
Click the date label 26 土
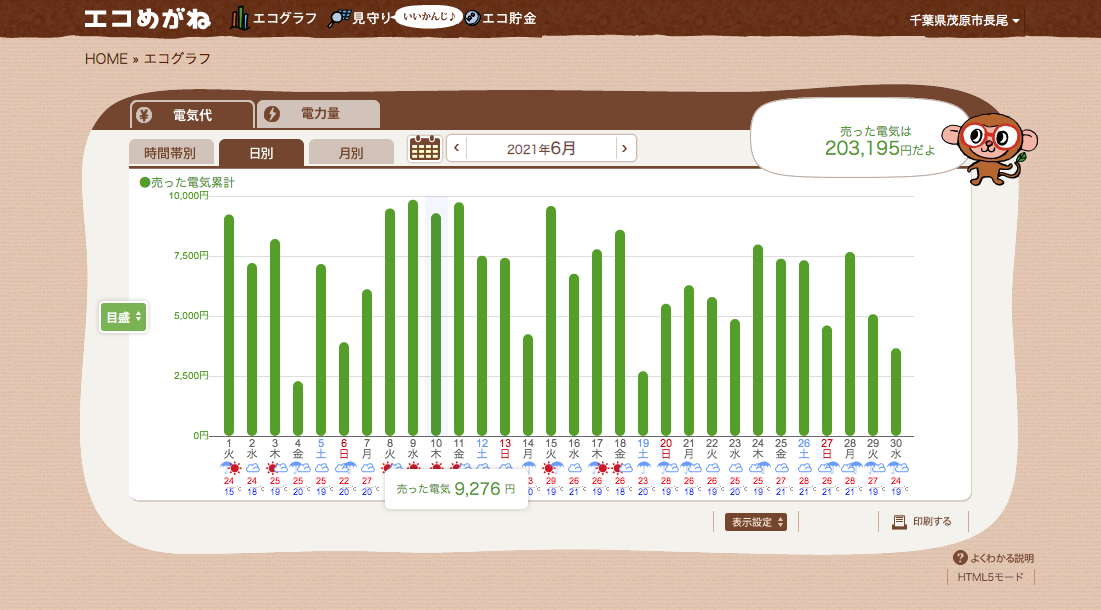(x=804, y=449)
